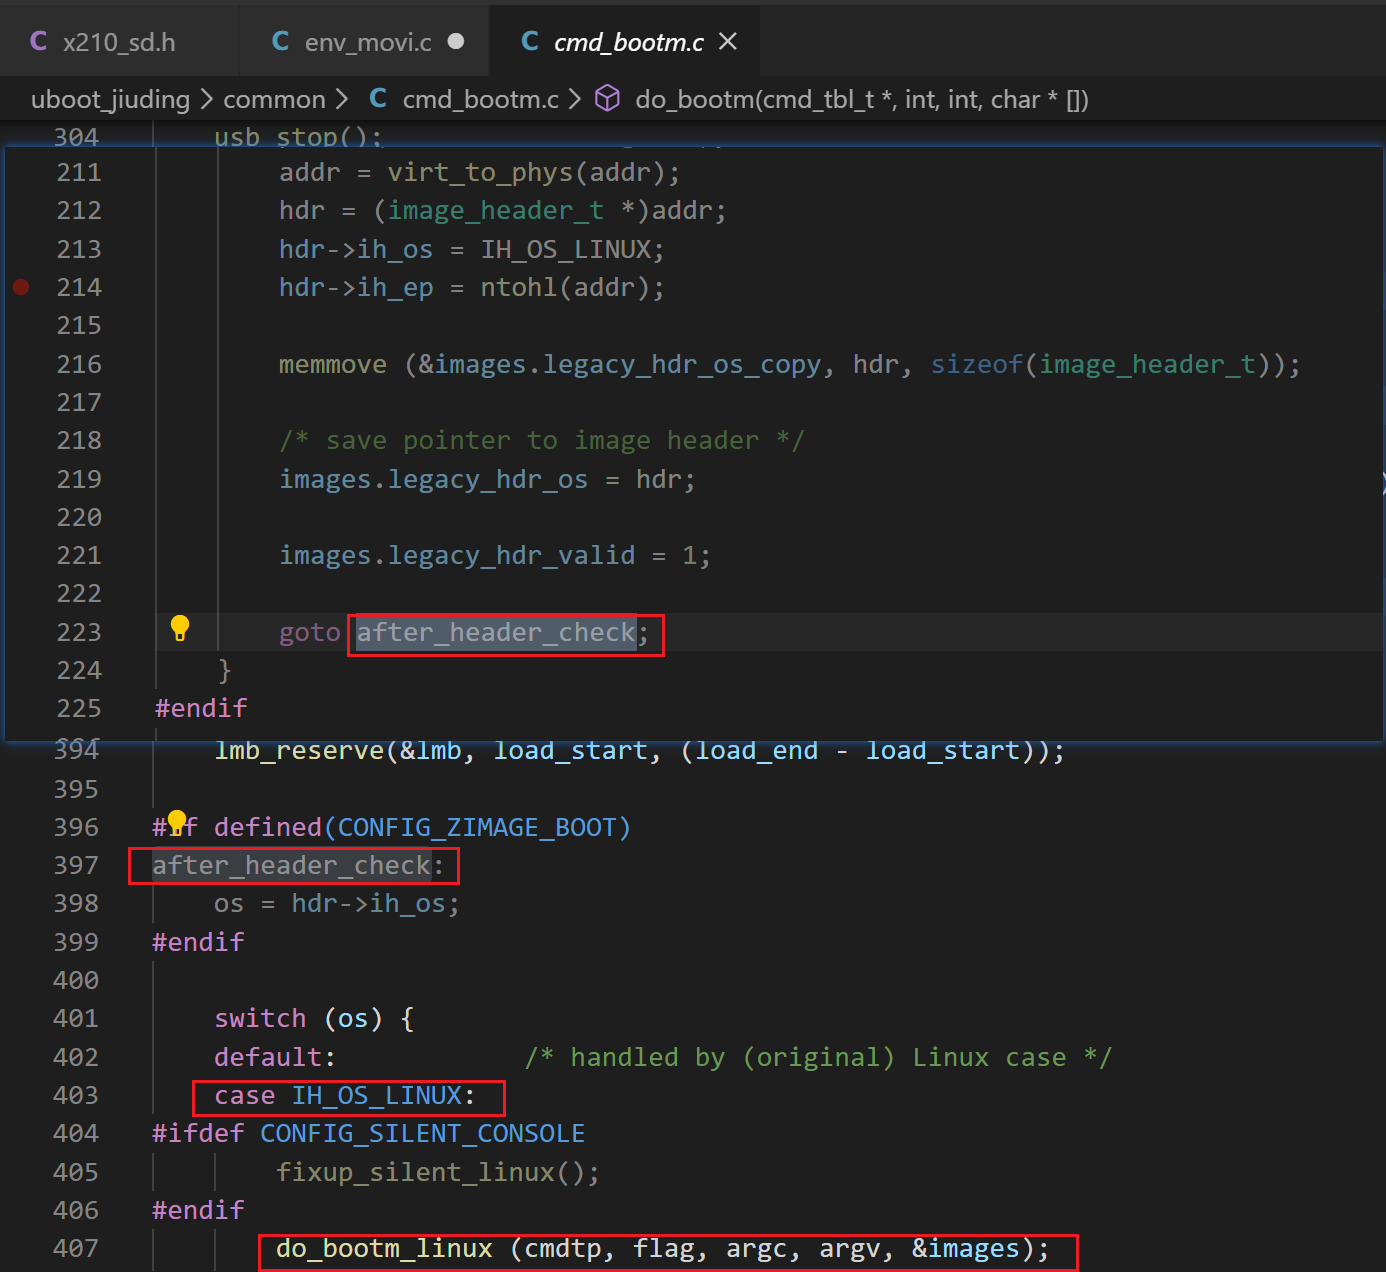Click the C file icon on env_movi.c tab
Viewport: 1386px width, 1272px height.
pos(281,41)
